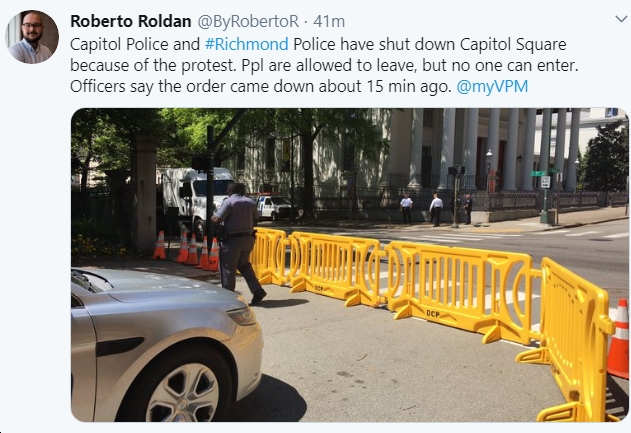Click the three officers across the street
631x433 pixels.
tap(436, 209)
